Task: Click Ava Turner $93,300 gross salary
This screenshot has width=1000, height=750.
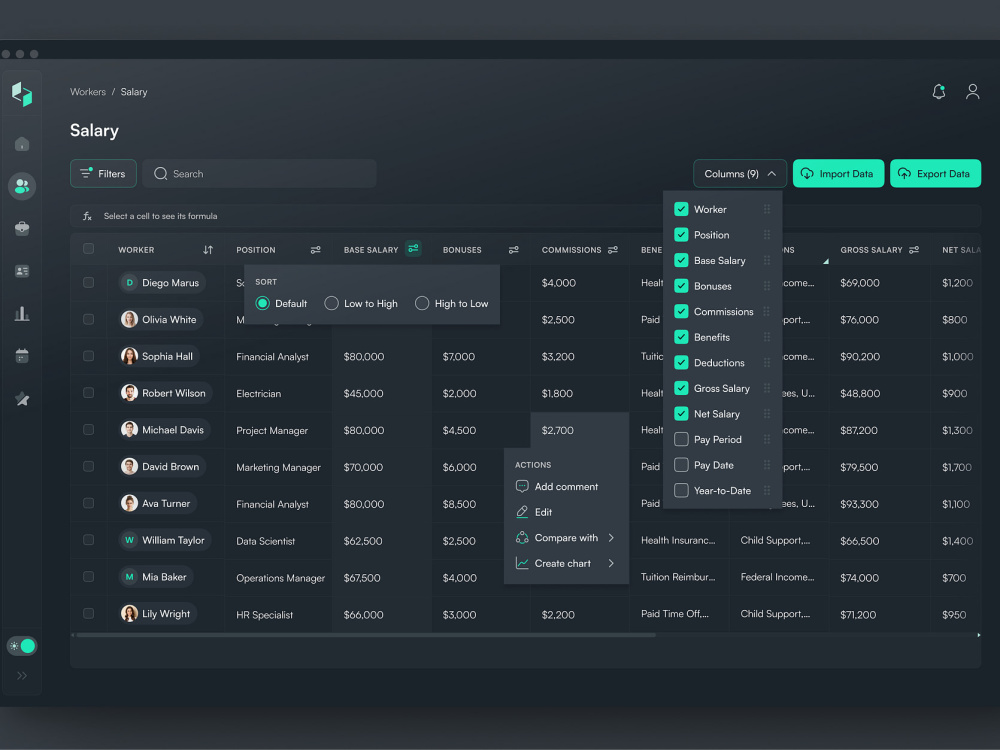Action: [x=859, y=504]
